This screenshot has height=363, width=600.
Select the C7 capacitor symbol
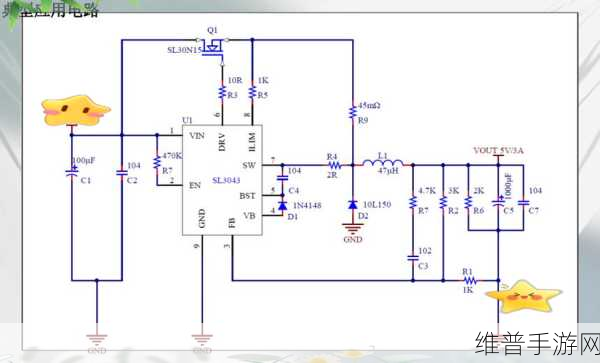[x=523, y=203]
